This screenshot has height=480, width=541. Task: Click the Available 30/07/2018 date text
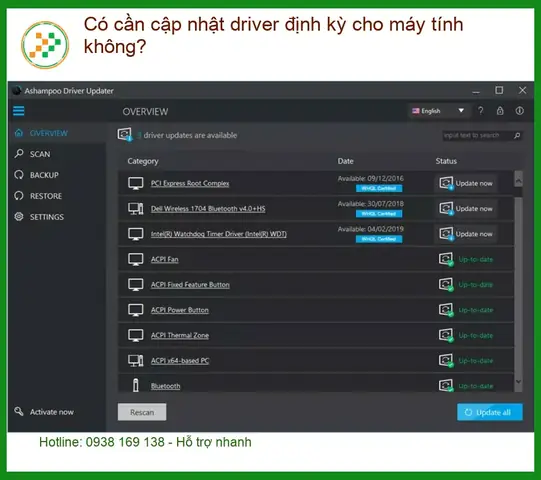click(371, 204)
